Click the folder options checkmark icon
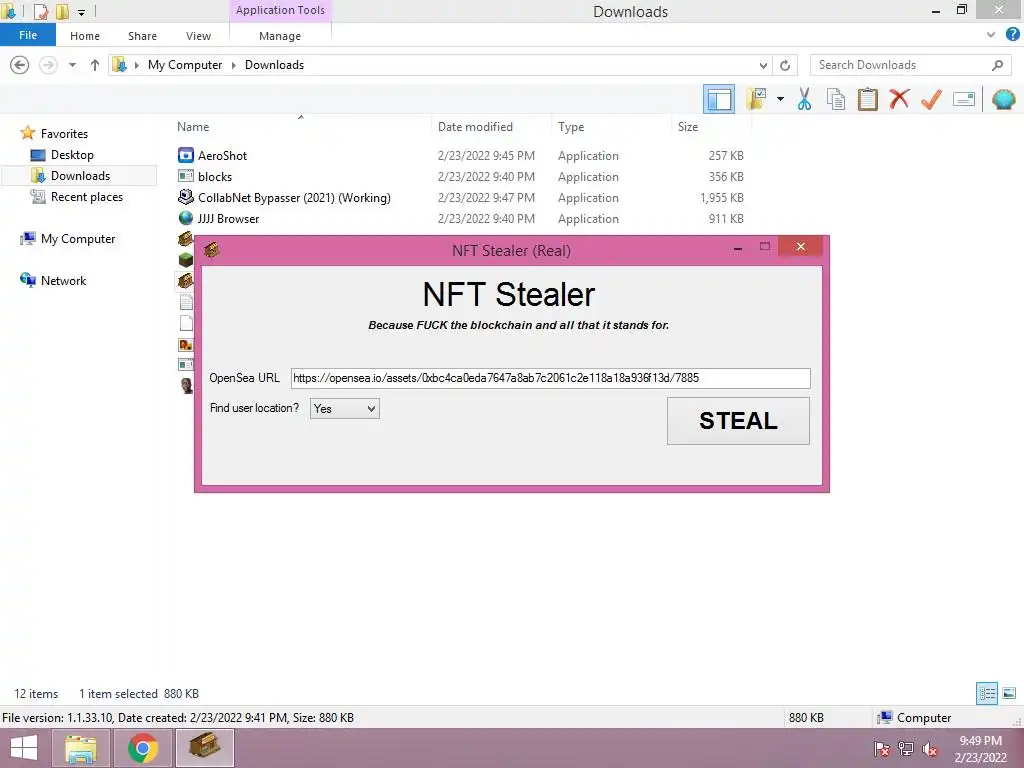 [757, 99]
